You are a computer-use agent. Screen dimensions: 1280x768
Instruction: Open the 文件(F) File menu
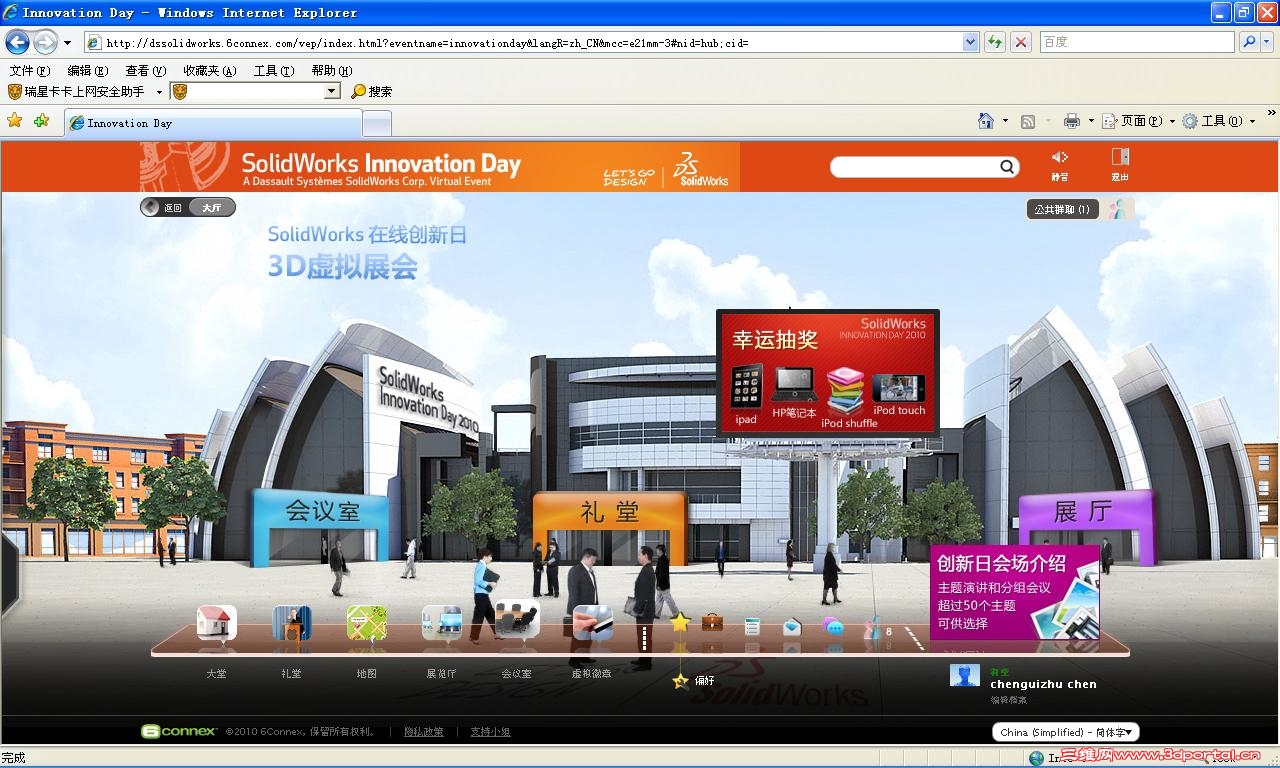[29, 71]
